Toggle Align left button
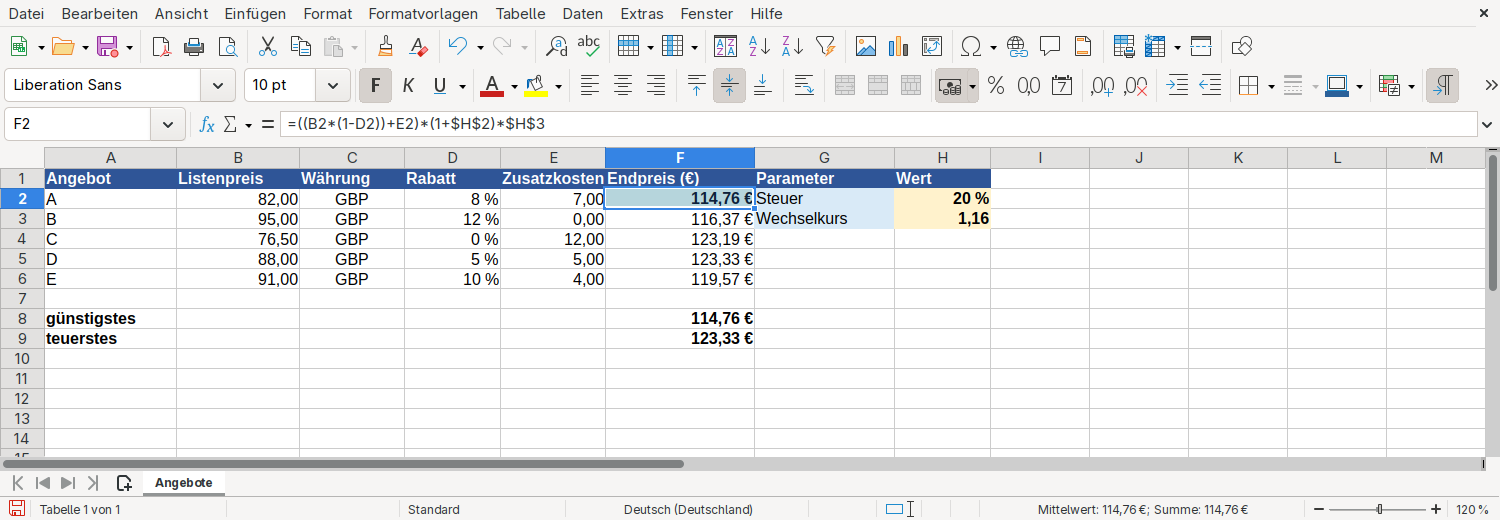 click(590, 85)
